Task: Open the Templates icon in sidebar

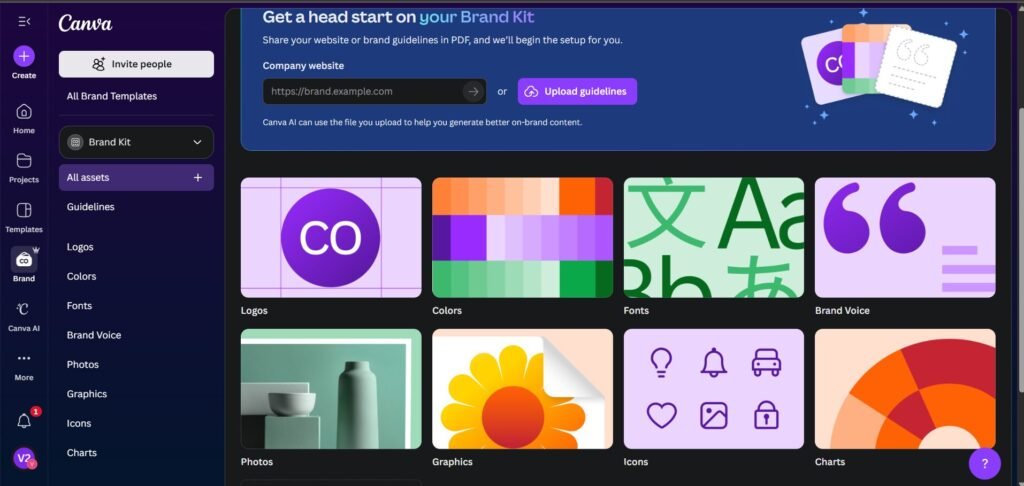Action: coord(24,210)
